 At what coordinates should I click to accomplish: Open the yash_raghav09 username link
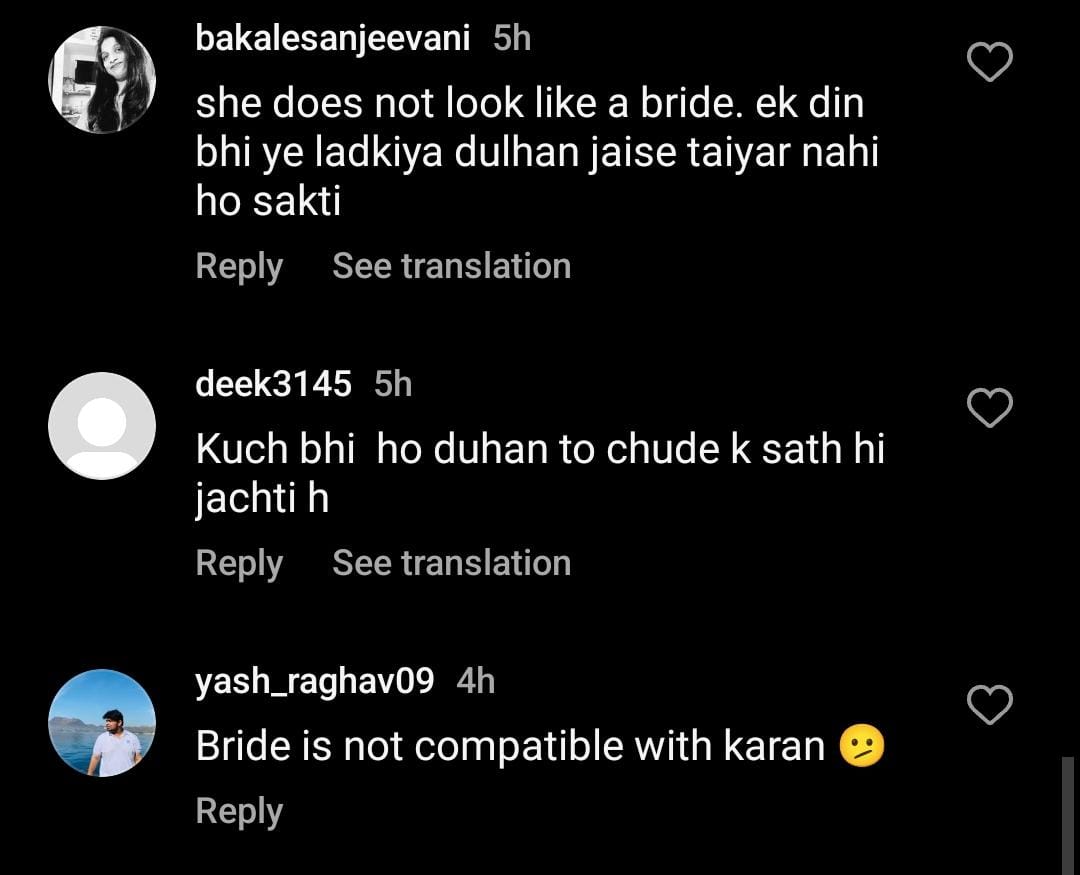pyautogui.click(x=315, y=681)
